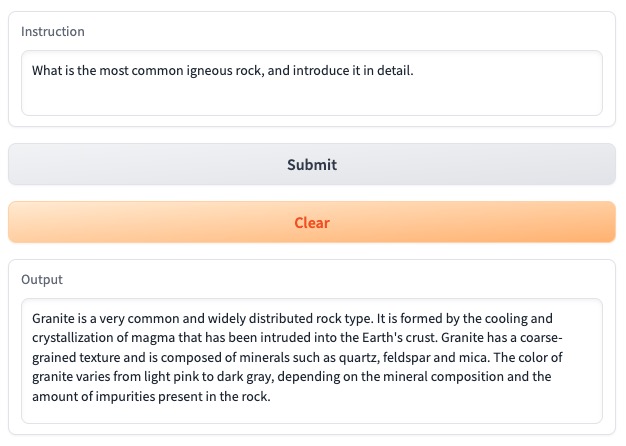Click the word "crystallization" in the output text
Image resolution: width=626 pixels, height=446 pixels.
[73, 338]
